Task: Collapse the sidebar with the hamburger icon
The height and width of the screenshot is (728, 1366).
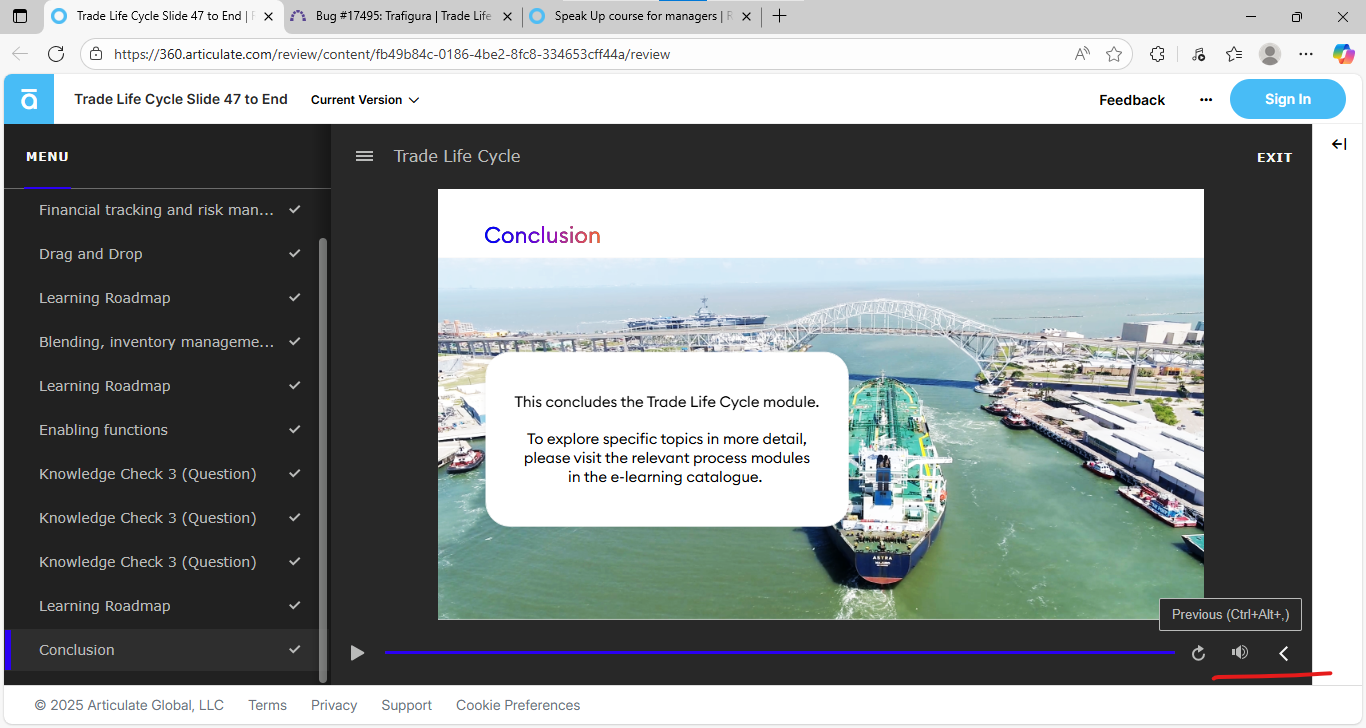Action: pyautogui.click(x=365, y=156)
